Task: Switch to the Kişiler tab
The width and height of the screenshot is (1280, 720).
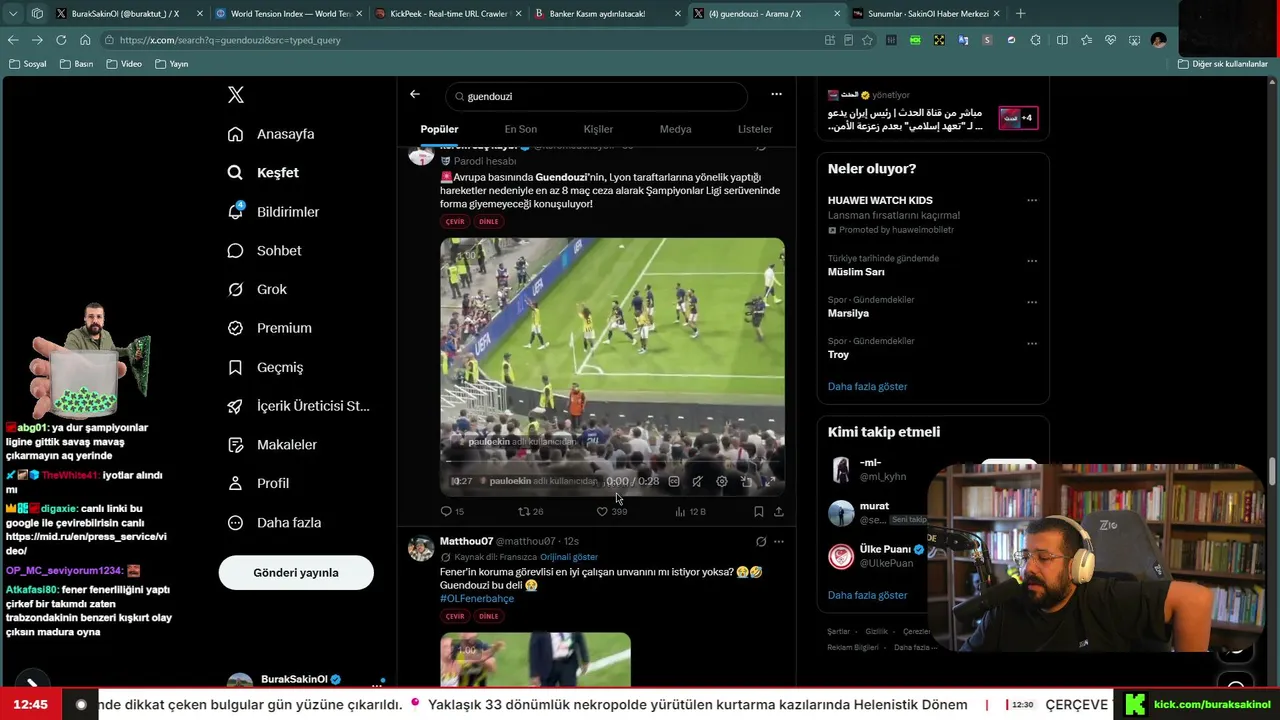Action: click(x=598, y=129)
